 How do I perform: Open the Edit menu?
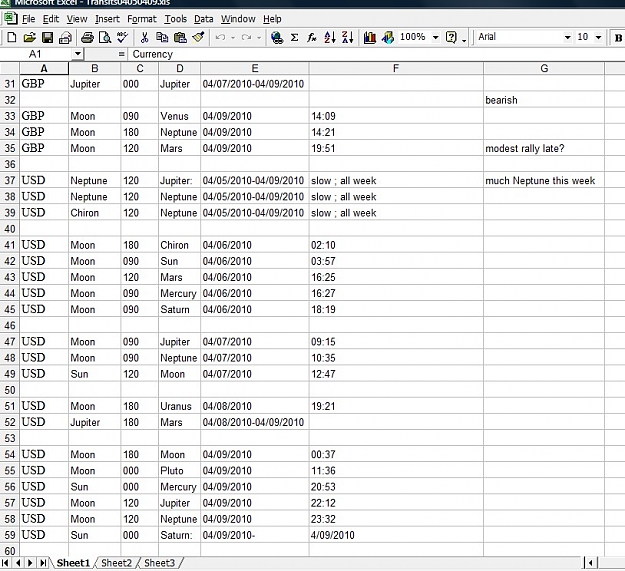[51, 19]
